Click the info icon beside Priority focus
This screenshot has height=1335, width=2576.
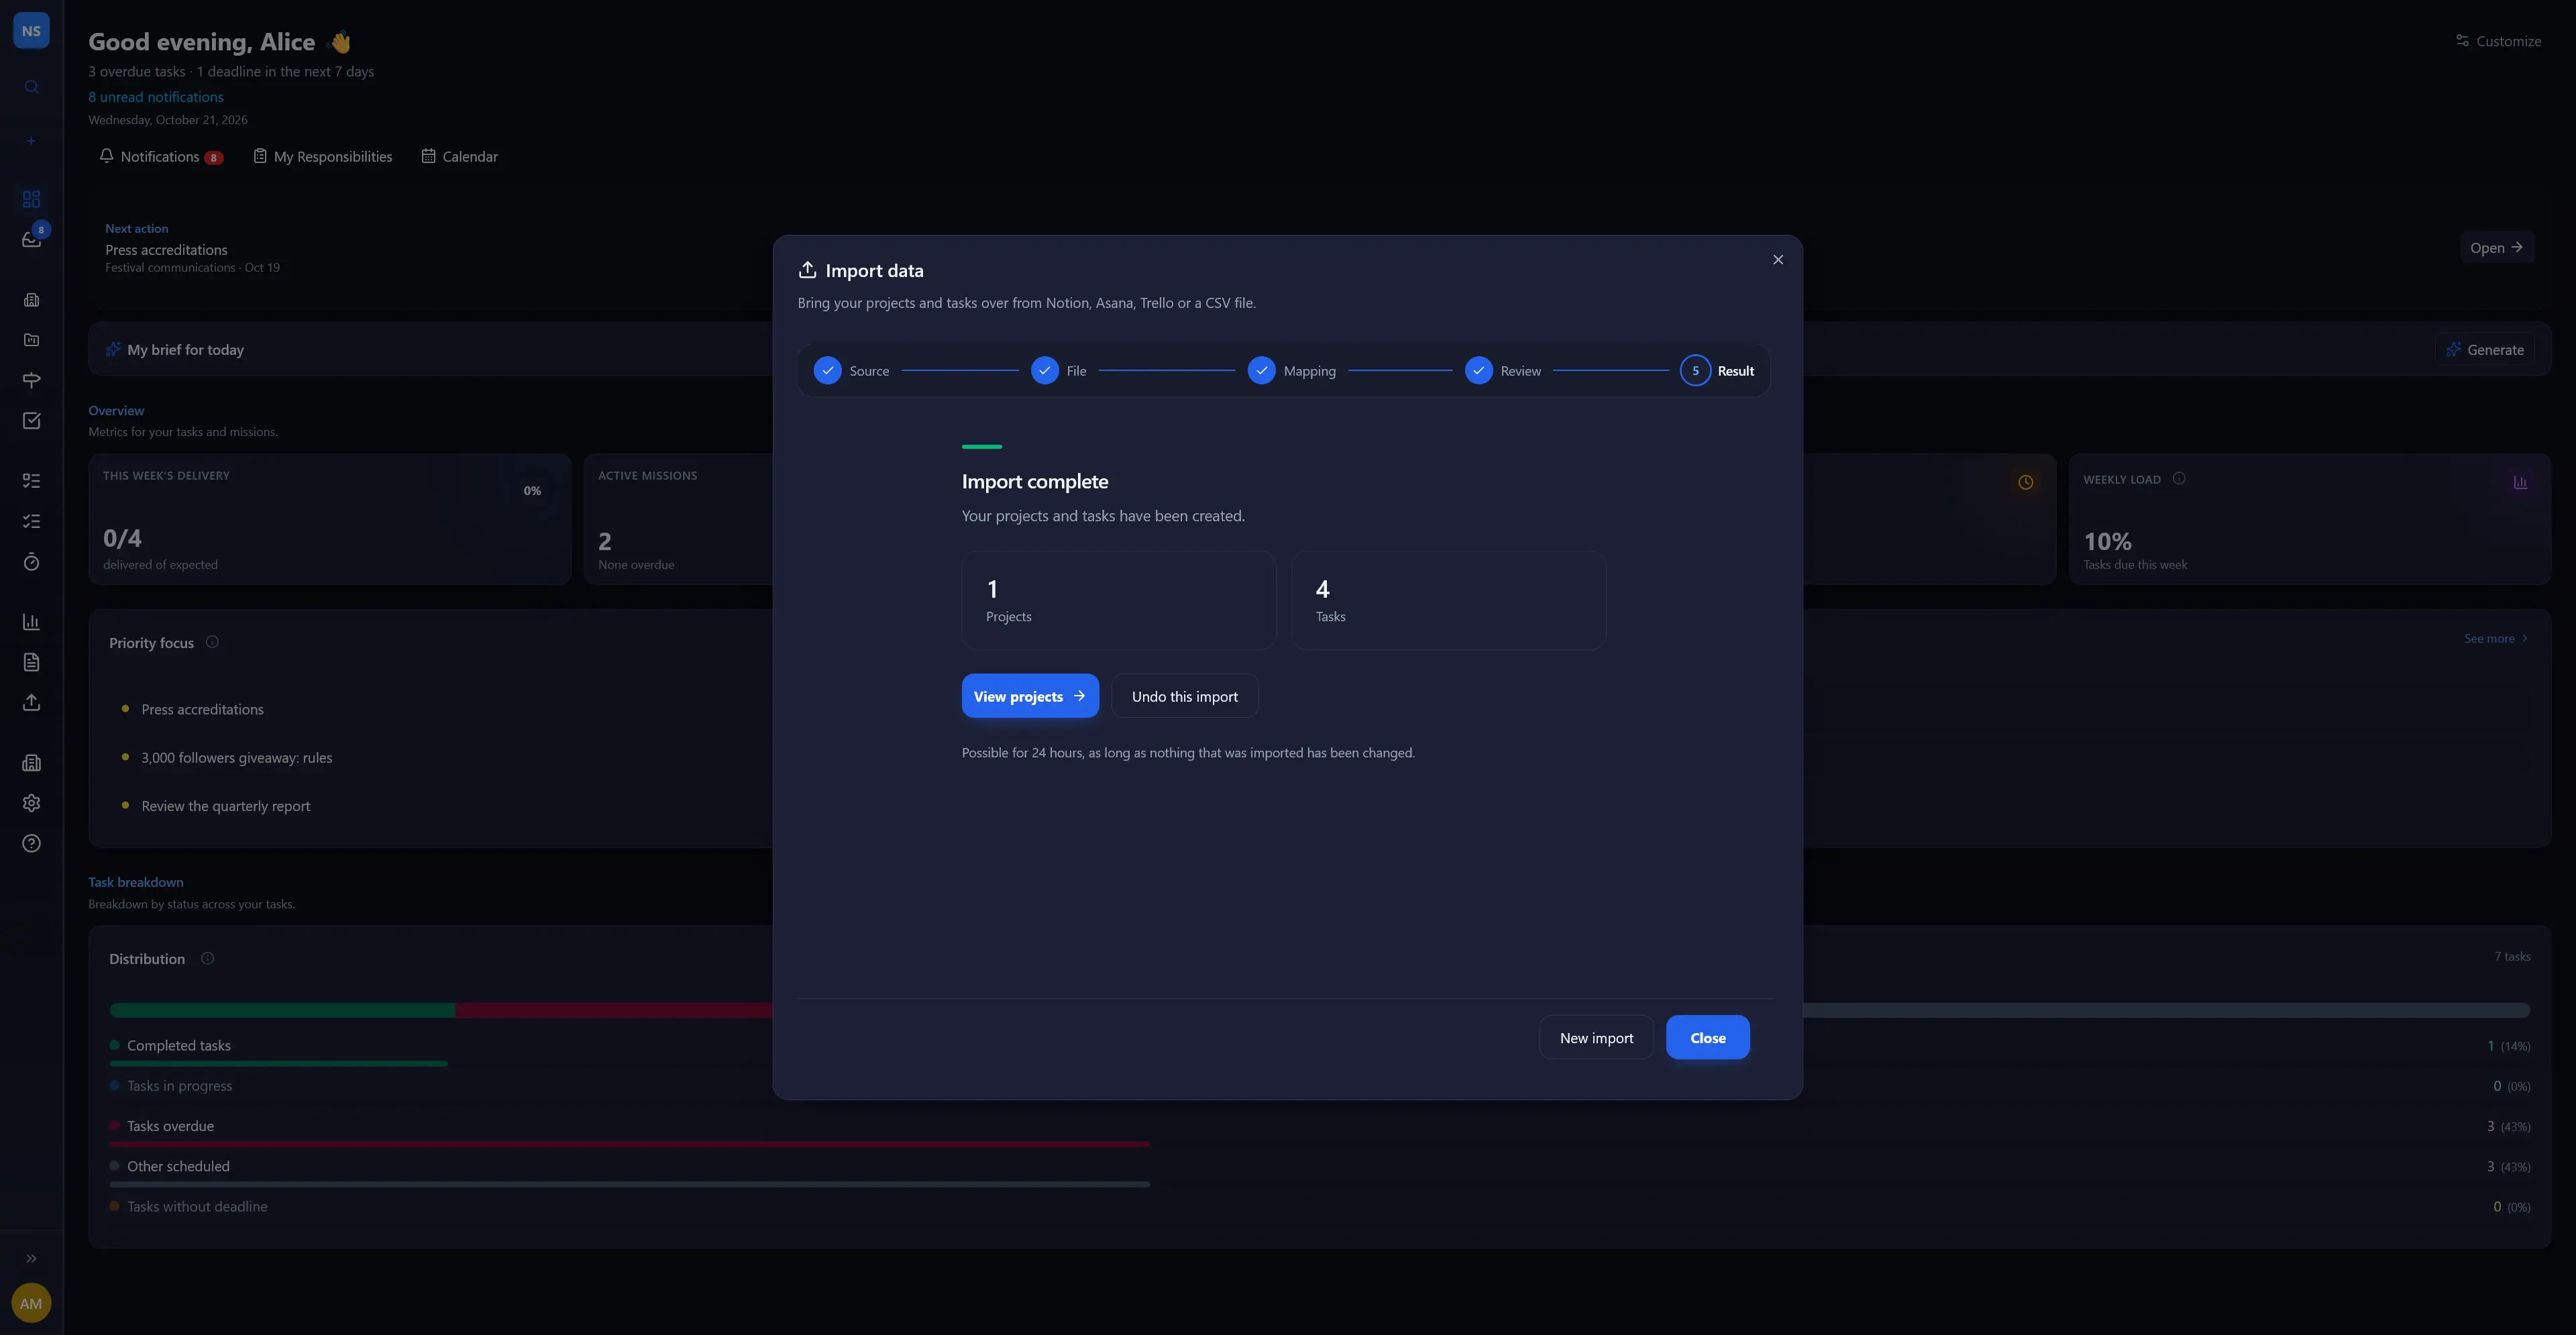point(212,643)
